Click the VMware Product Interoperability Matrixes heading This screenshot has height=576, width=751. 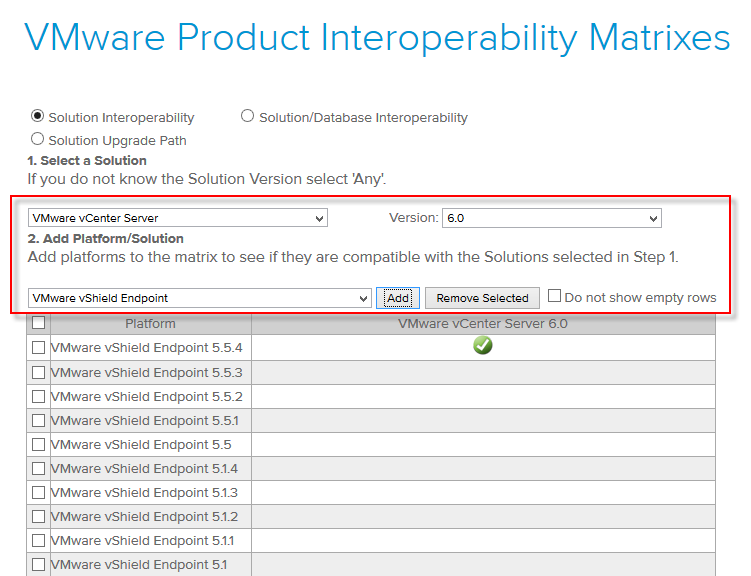tap(377, 37)
